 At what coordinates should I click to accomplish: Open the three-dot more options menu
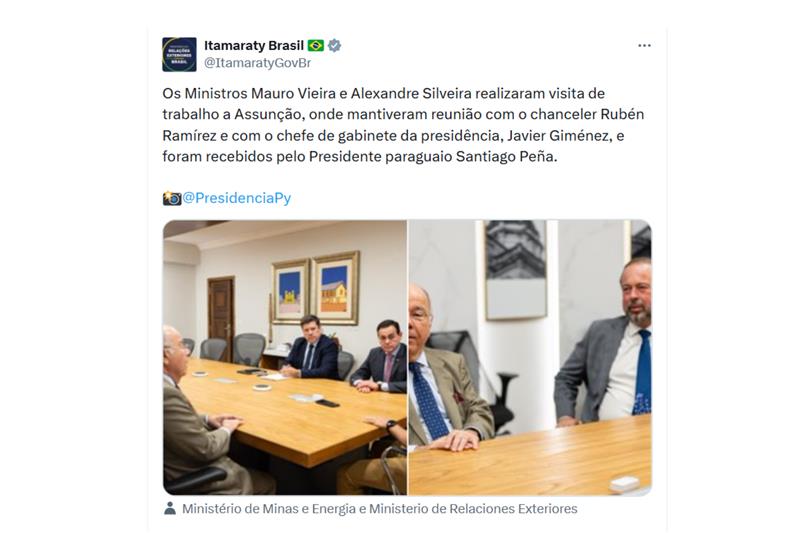(x=644, y=45)
